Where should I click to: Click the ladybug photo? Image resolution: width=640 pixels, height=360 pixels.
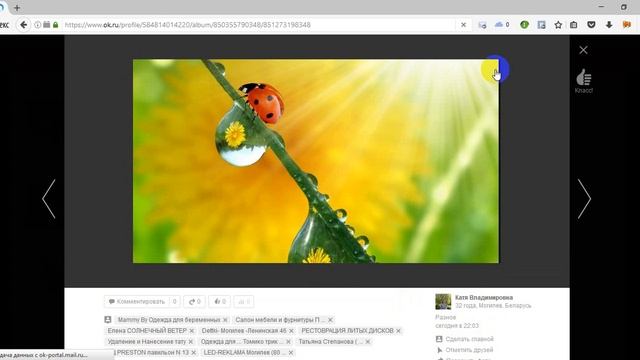pos(316,161)
